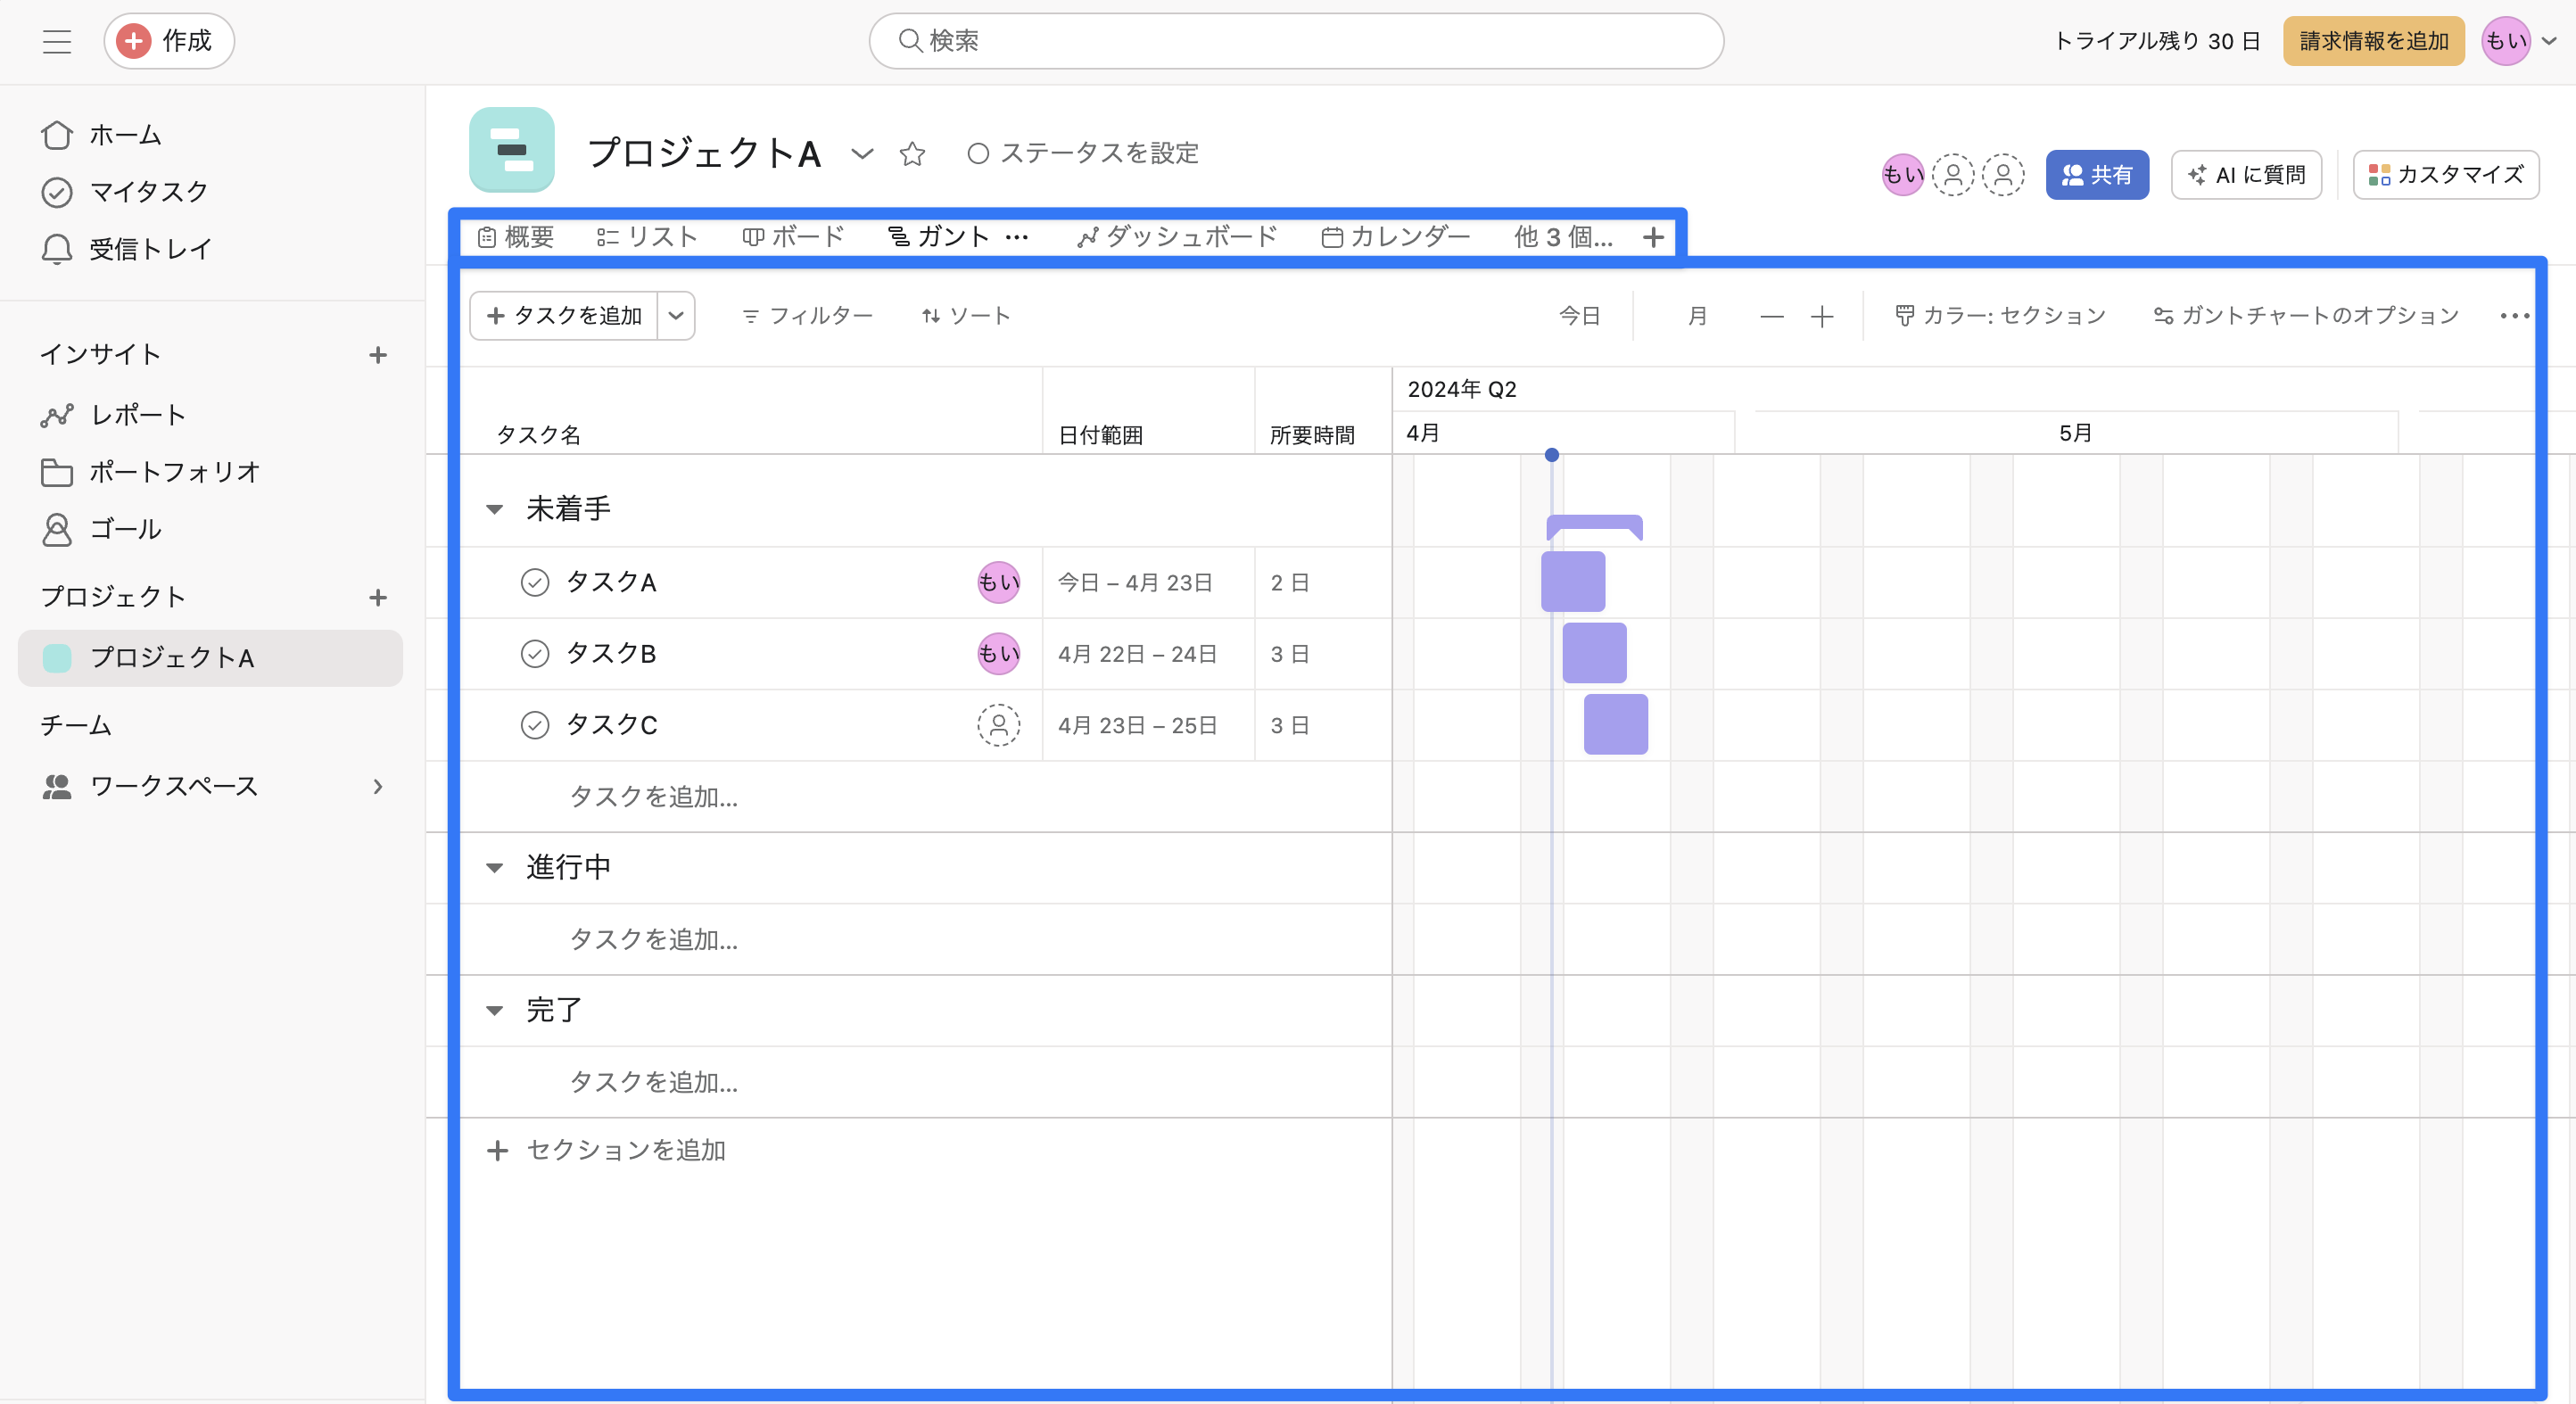Click the project Gantt icon tile
The image size is (2576, 1404).
[x=511, y=150]
